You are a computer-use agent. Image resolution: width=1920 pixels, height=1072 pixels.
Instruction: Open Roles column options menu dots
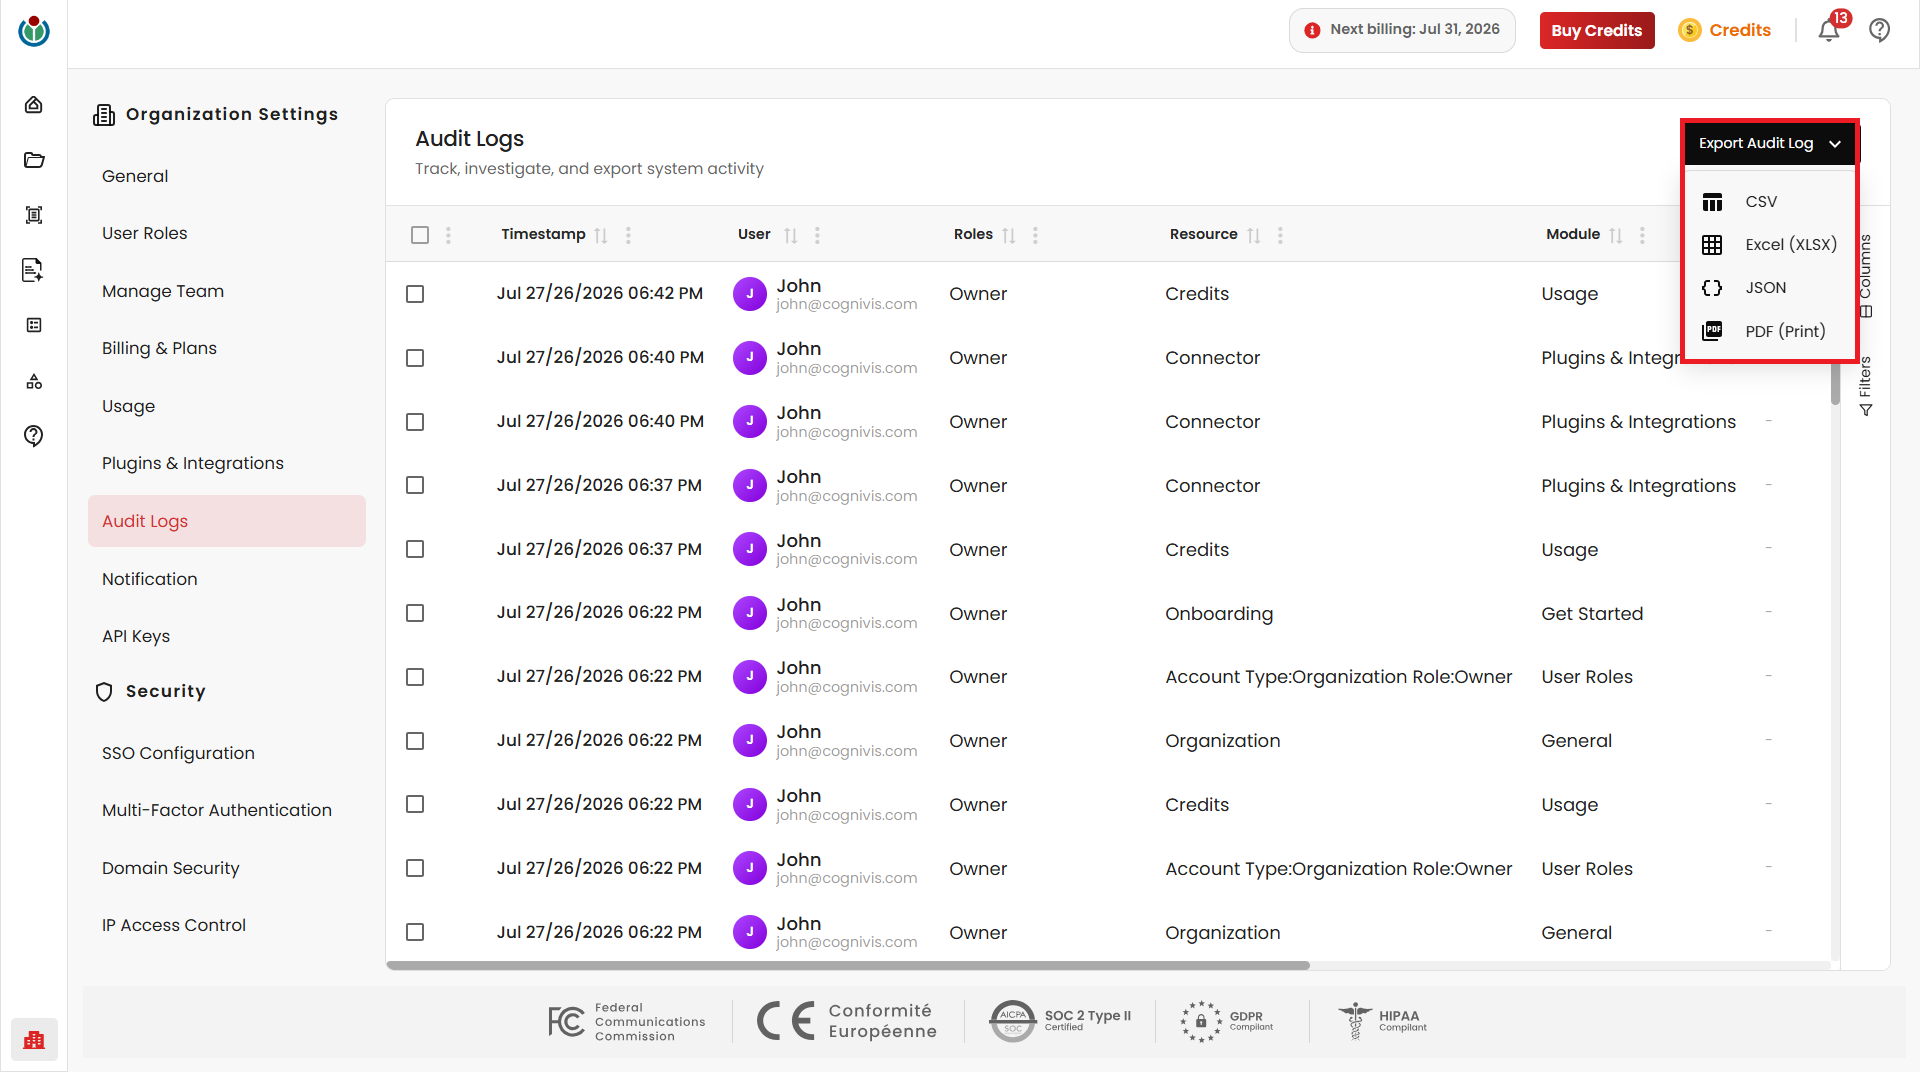[1035, 235]
